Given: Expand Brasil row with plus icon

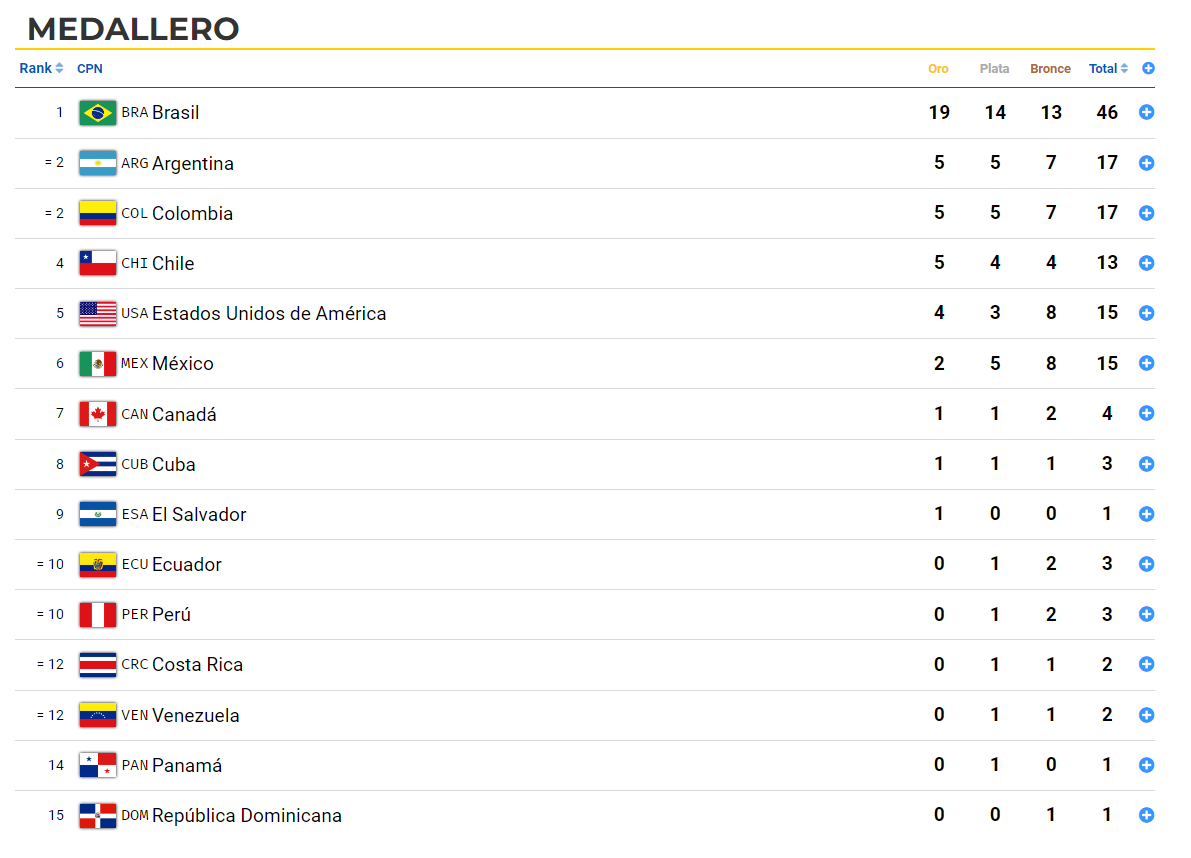Looking at the screenshot, I should (1146, 112).
